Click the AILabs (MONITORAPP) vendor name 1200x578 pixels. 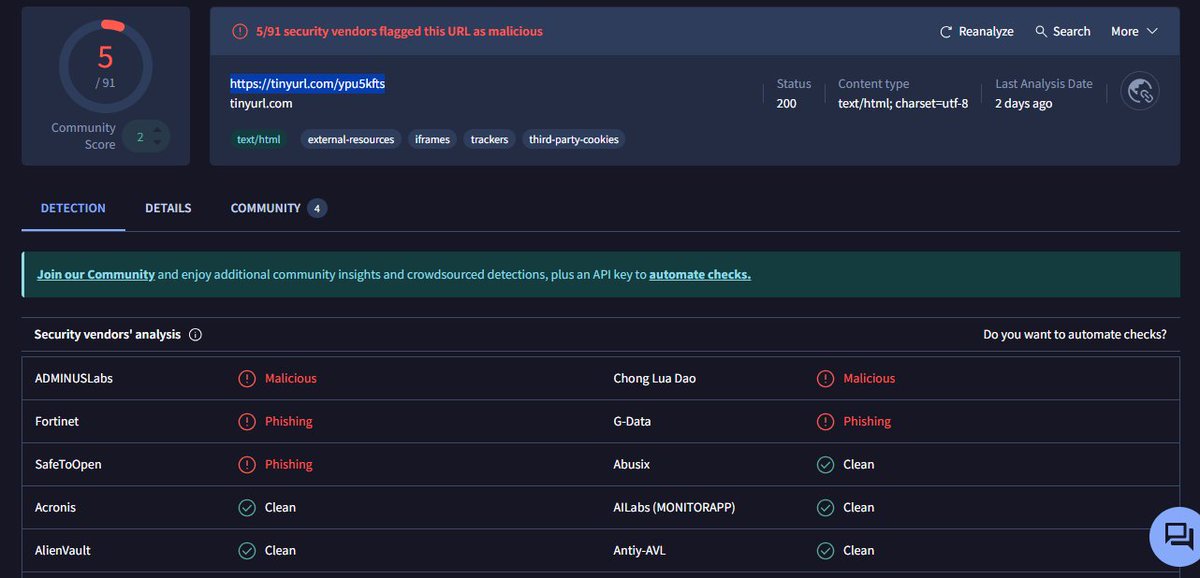(674, 508)
